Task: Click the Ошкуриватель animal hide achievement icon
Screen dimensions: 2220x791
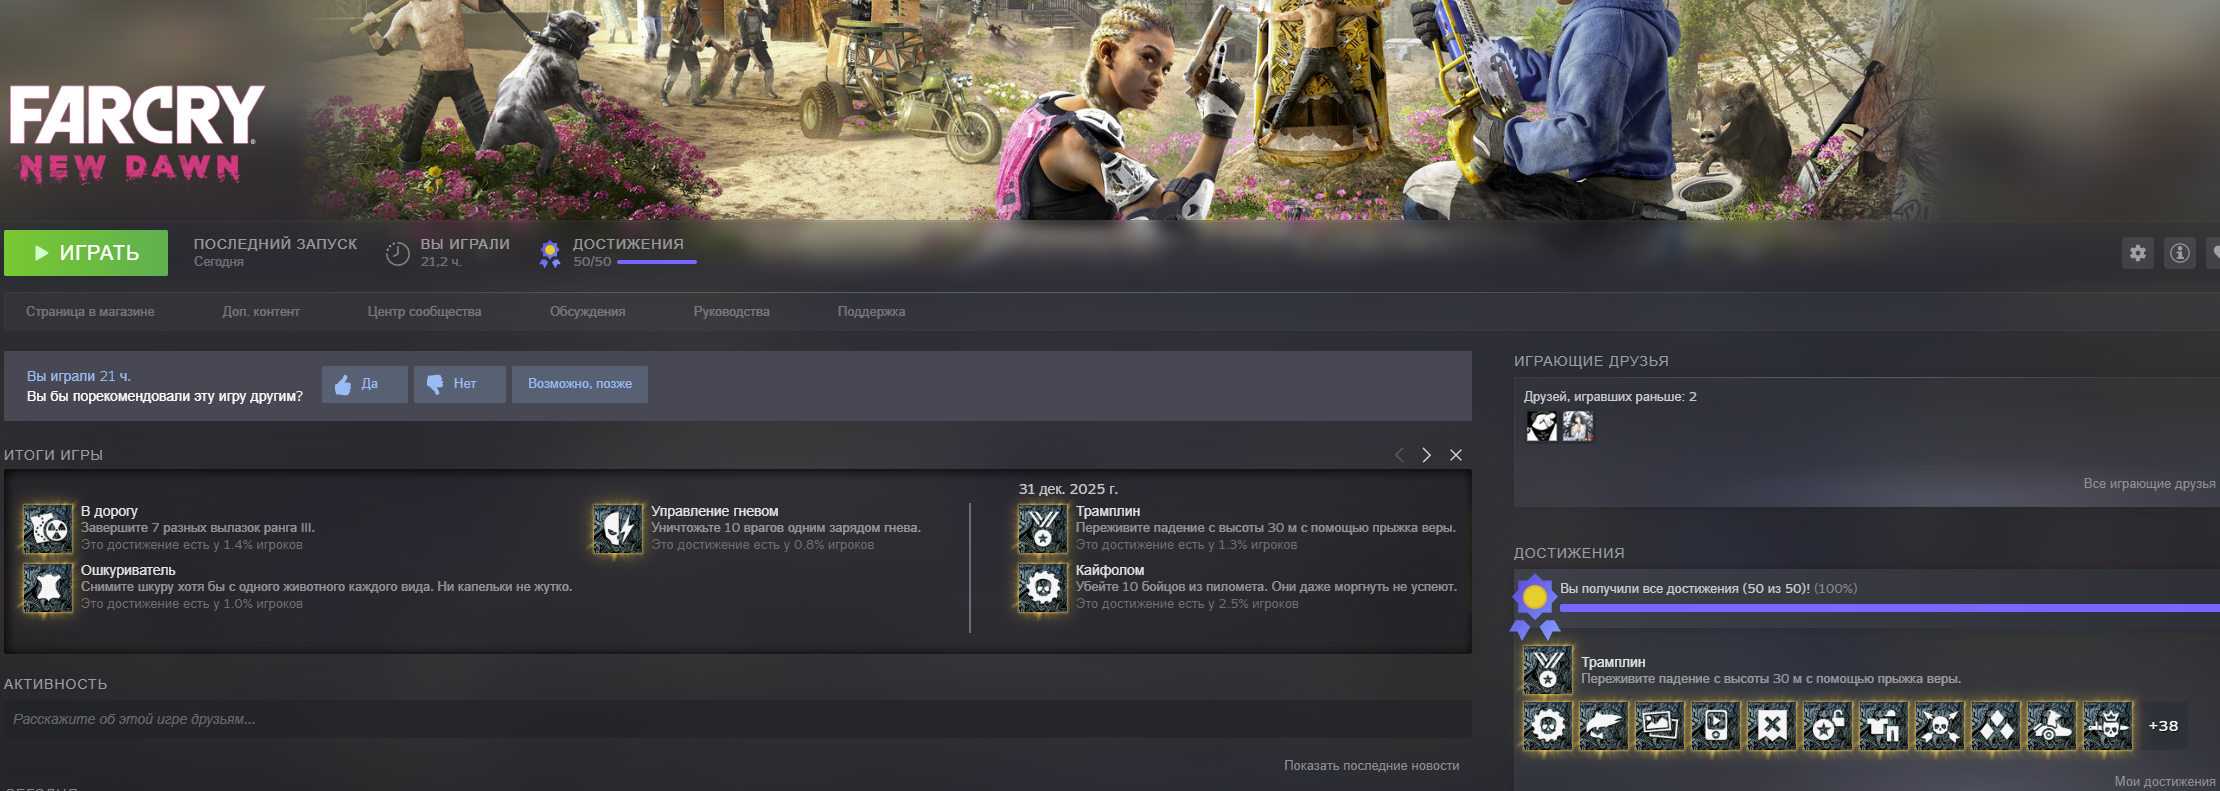Action: [47, 587]
